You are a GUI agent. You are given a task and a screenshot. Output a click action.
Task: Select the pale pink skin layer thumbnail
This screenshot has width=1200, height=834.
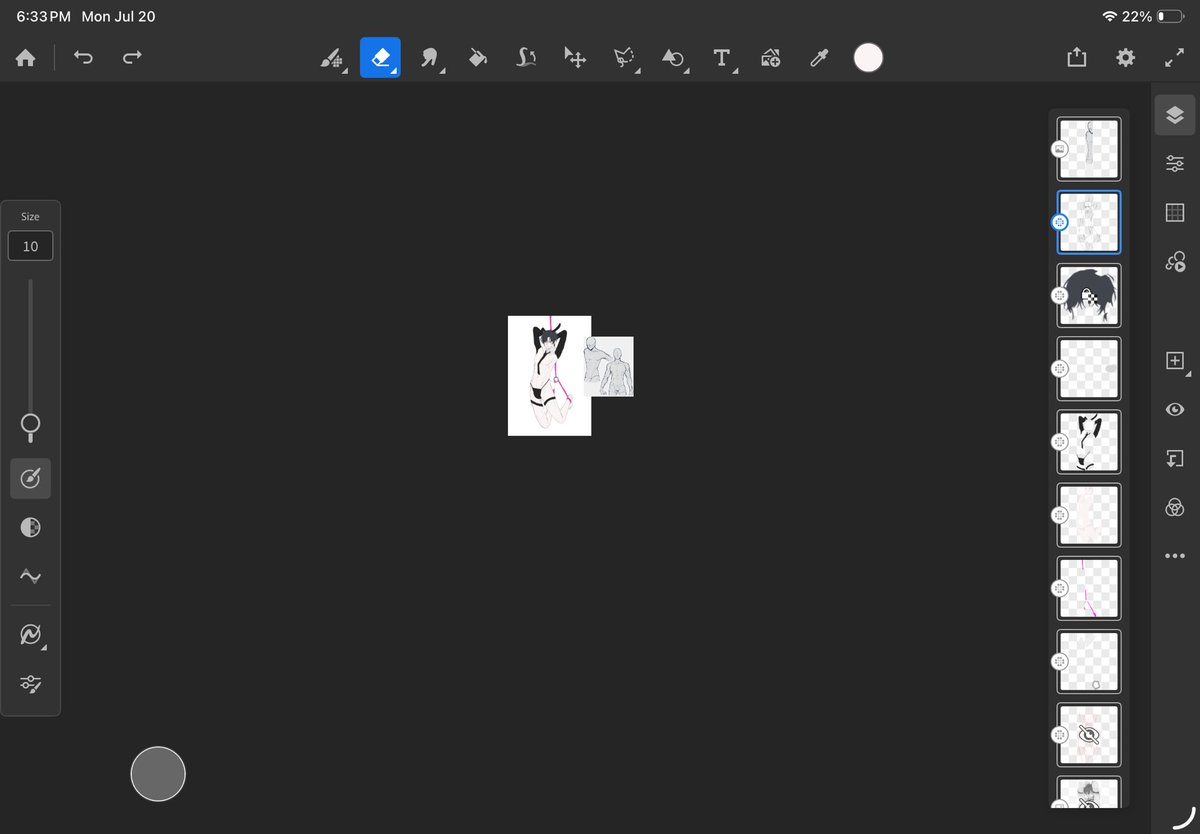tap(1089, 515)
